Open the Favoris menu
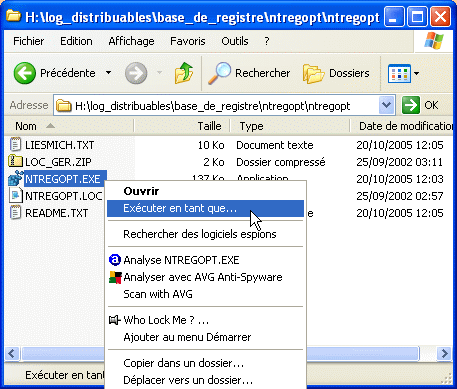The image size is (457, 389). pos(188,41)
